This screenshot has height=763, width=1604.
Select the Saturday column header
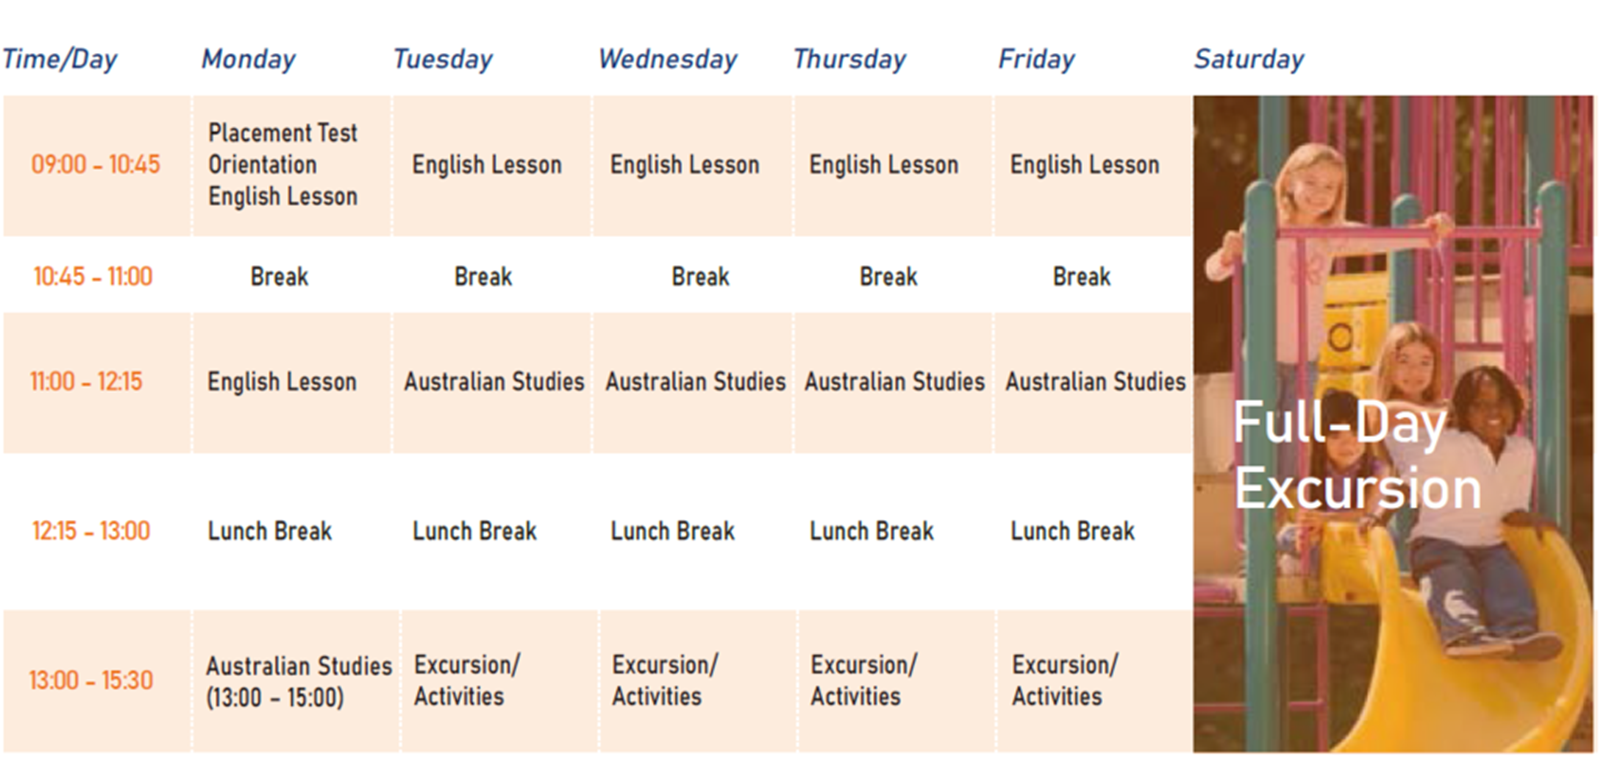tap(1250, 59)
